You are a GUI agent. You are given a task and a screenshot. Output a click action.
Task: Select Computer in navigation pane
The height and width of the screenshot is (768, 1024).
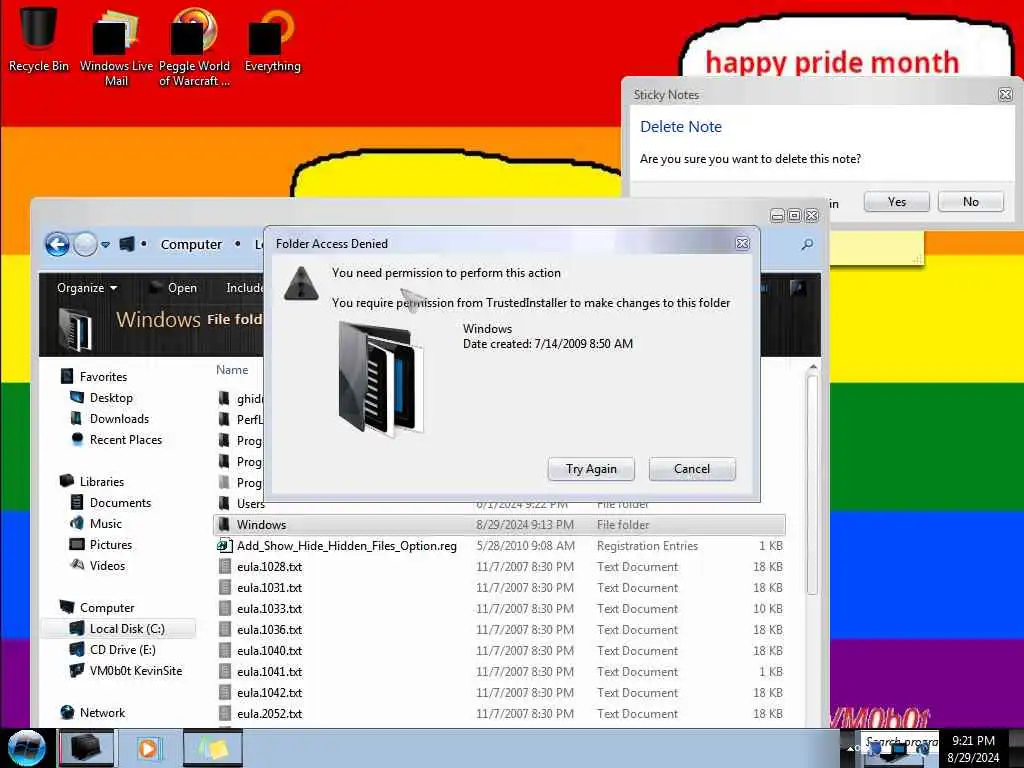pyautogui.click(x=97, y=607)
